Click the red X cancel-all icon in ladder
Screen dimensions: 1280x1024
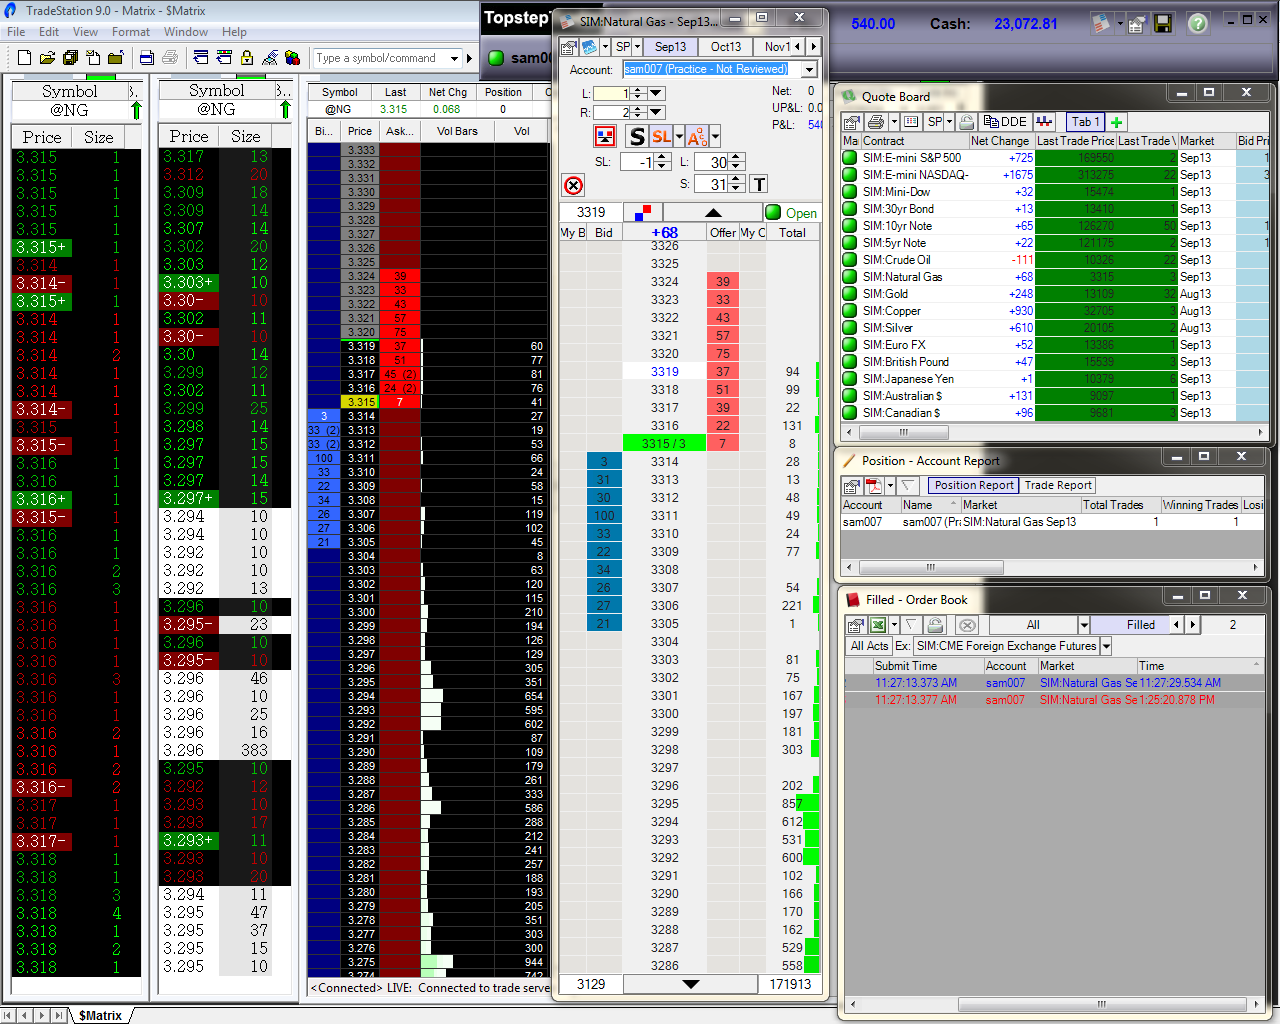[x=573, y=185]
